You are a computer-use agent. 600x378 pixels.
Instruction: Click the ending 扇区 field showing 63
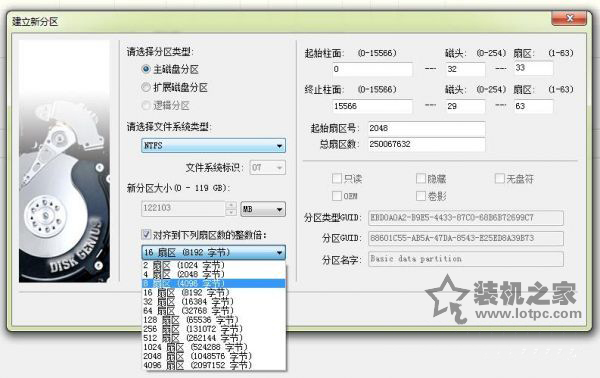click(x=533, y=106)
